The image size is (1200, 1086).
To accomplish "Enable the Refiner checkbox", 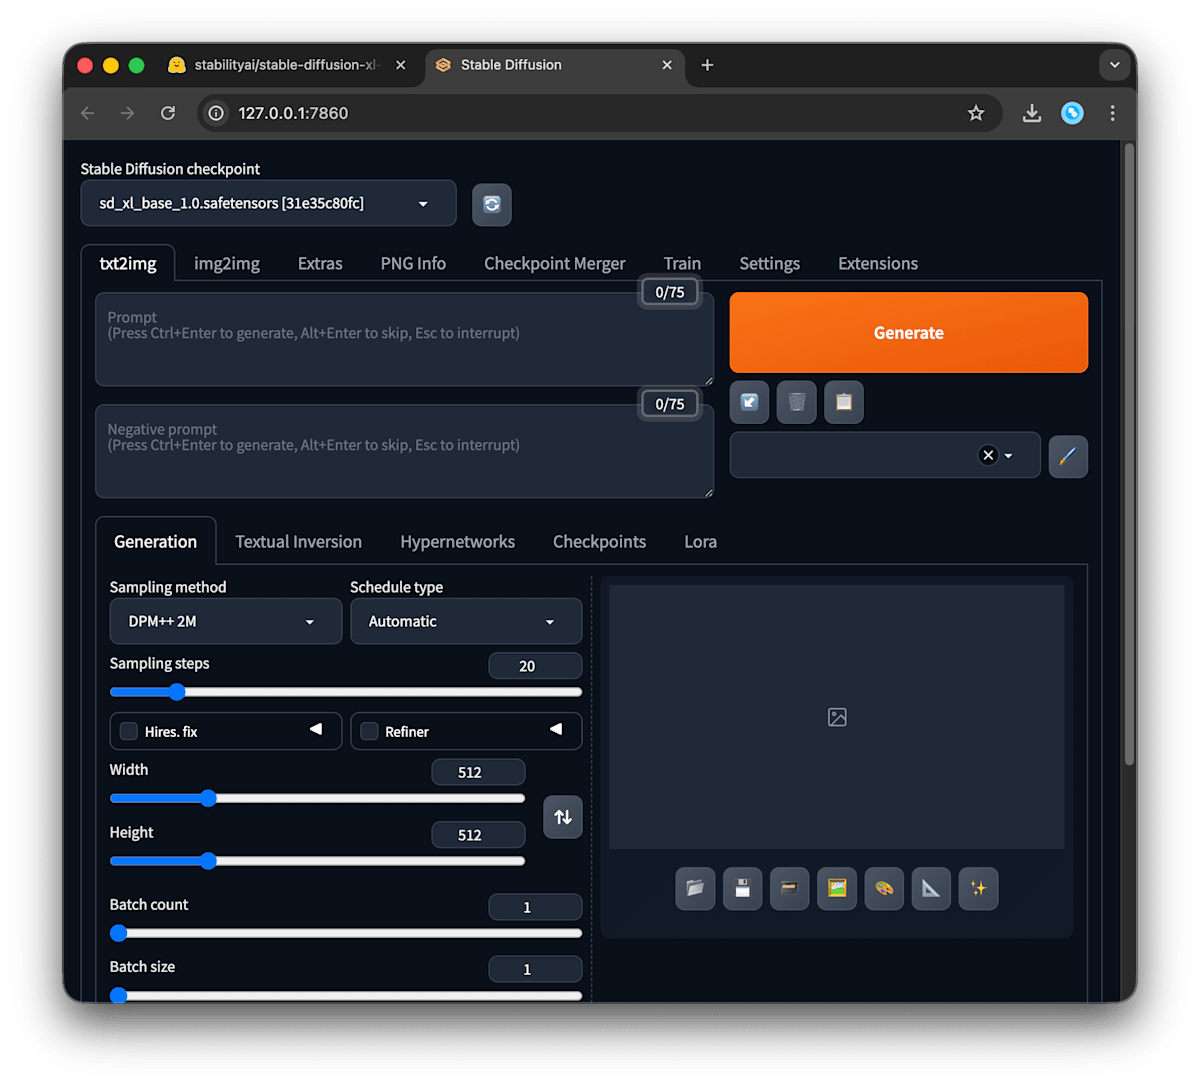I will [x=369, y=731].
